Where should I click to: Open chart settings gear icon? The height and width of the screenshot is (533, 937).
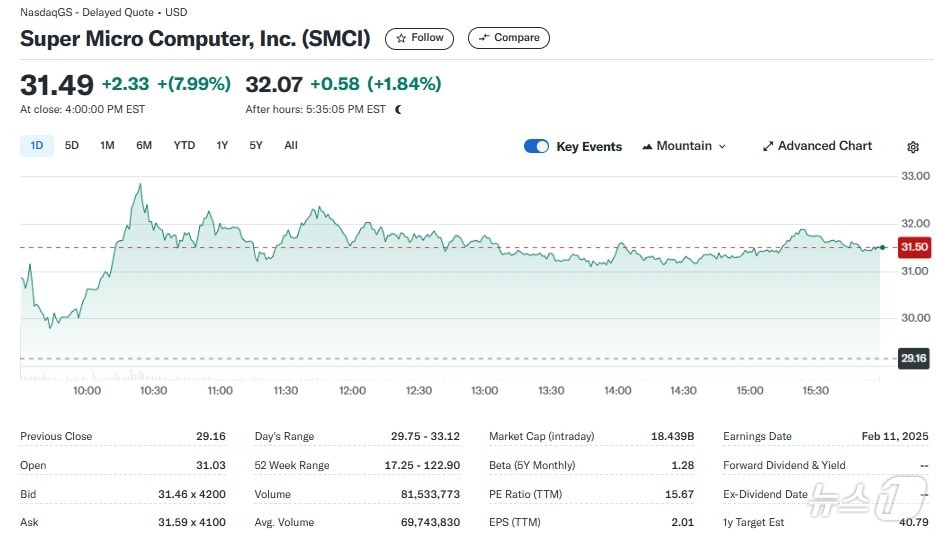[x=912, y=147]
